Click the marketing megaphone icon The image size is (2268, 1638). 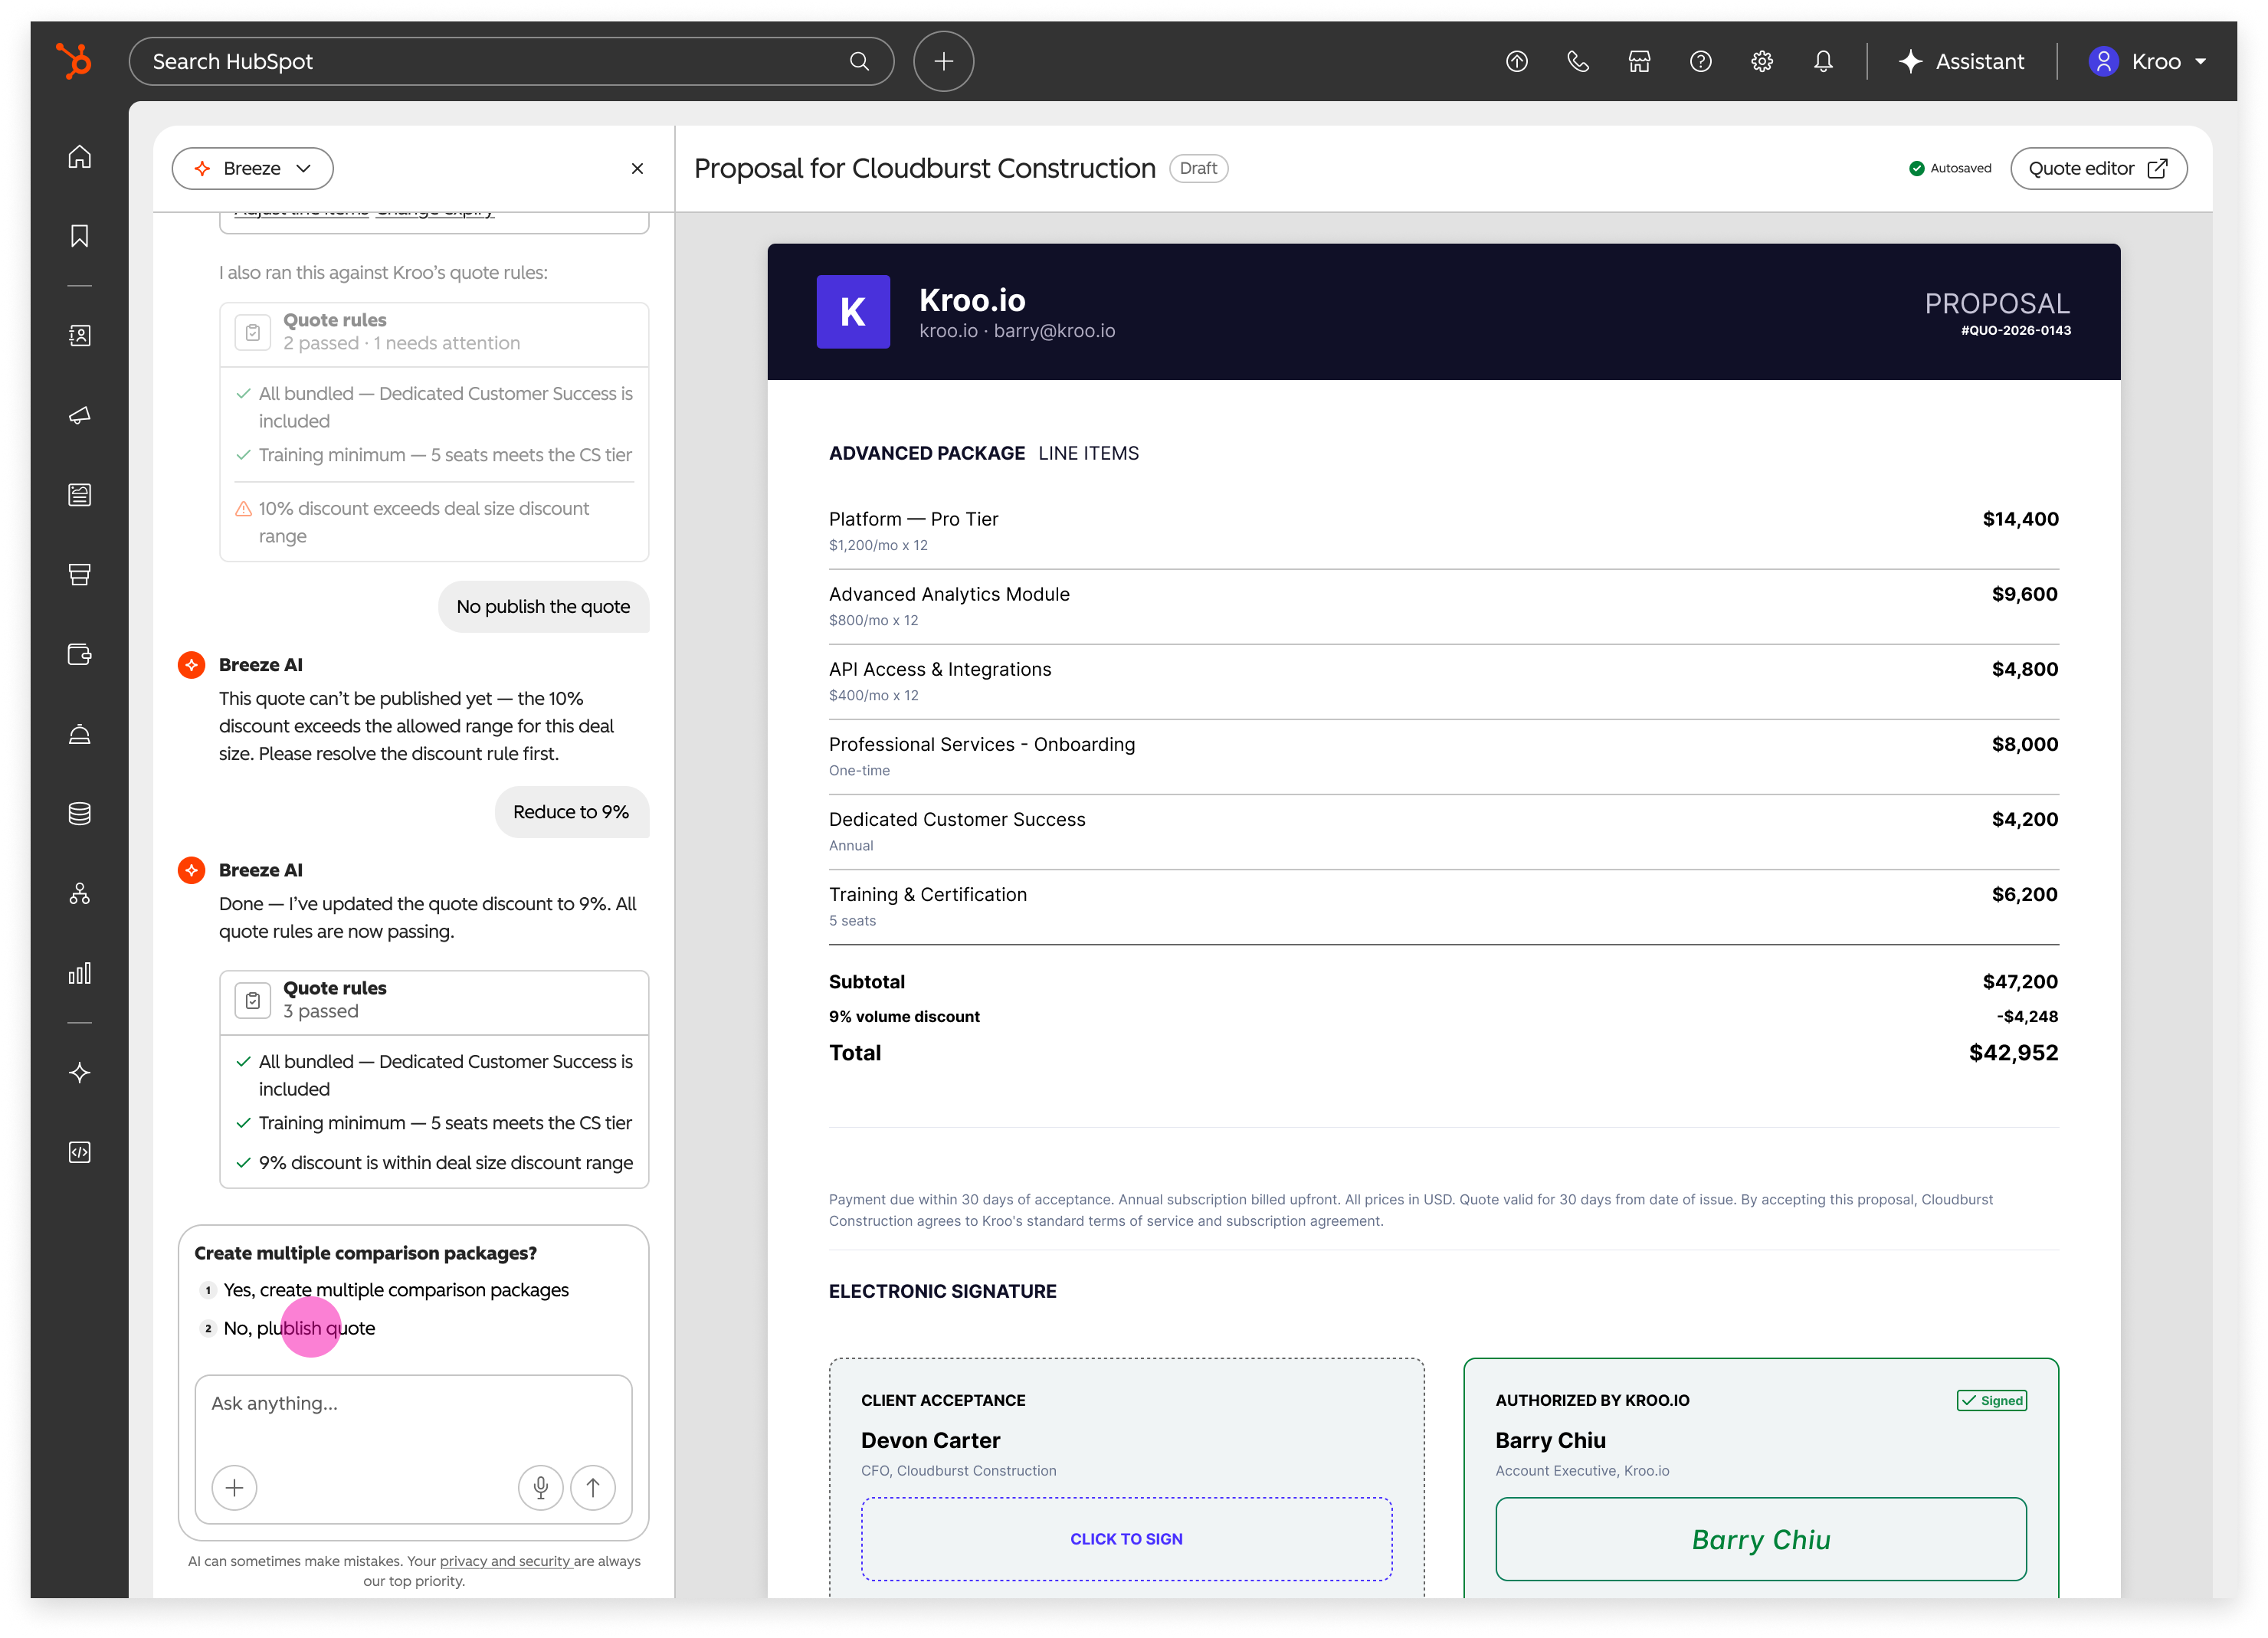(80, 415)
